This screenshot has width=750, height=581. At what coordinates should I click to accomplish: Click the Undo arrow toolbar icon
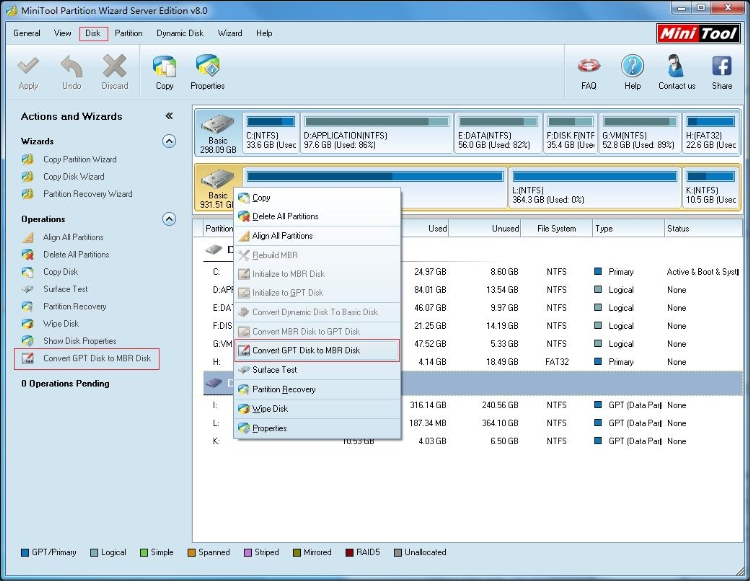pyautogui.click(x=71, y=66)
